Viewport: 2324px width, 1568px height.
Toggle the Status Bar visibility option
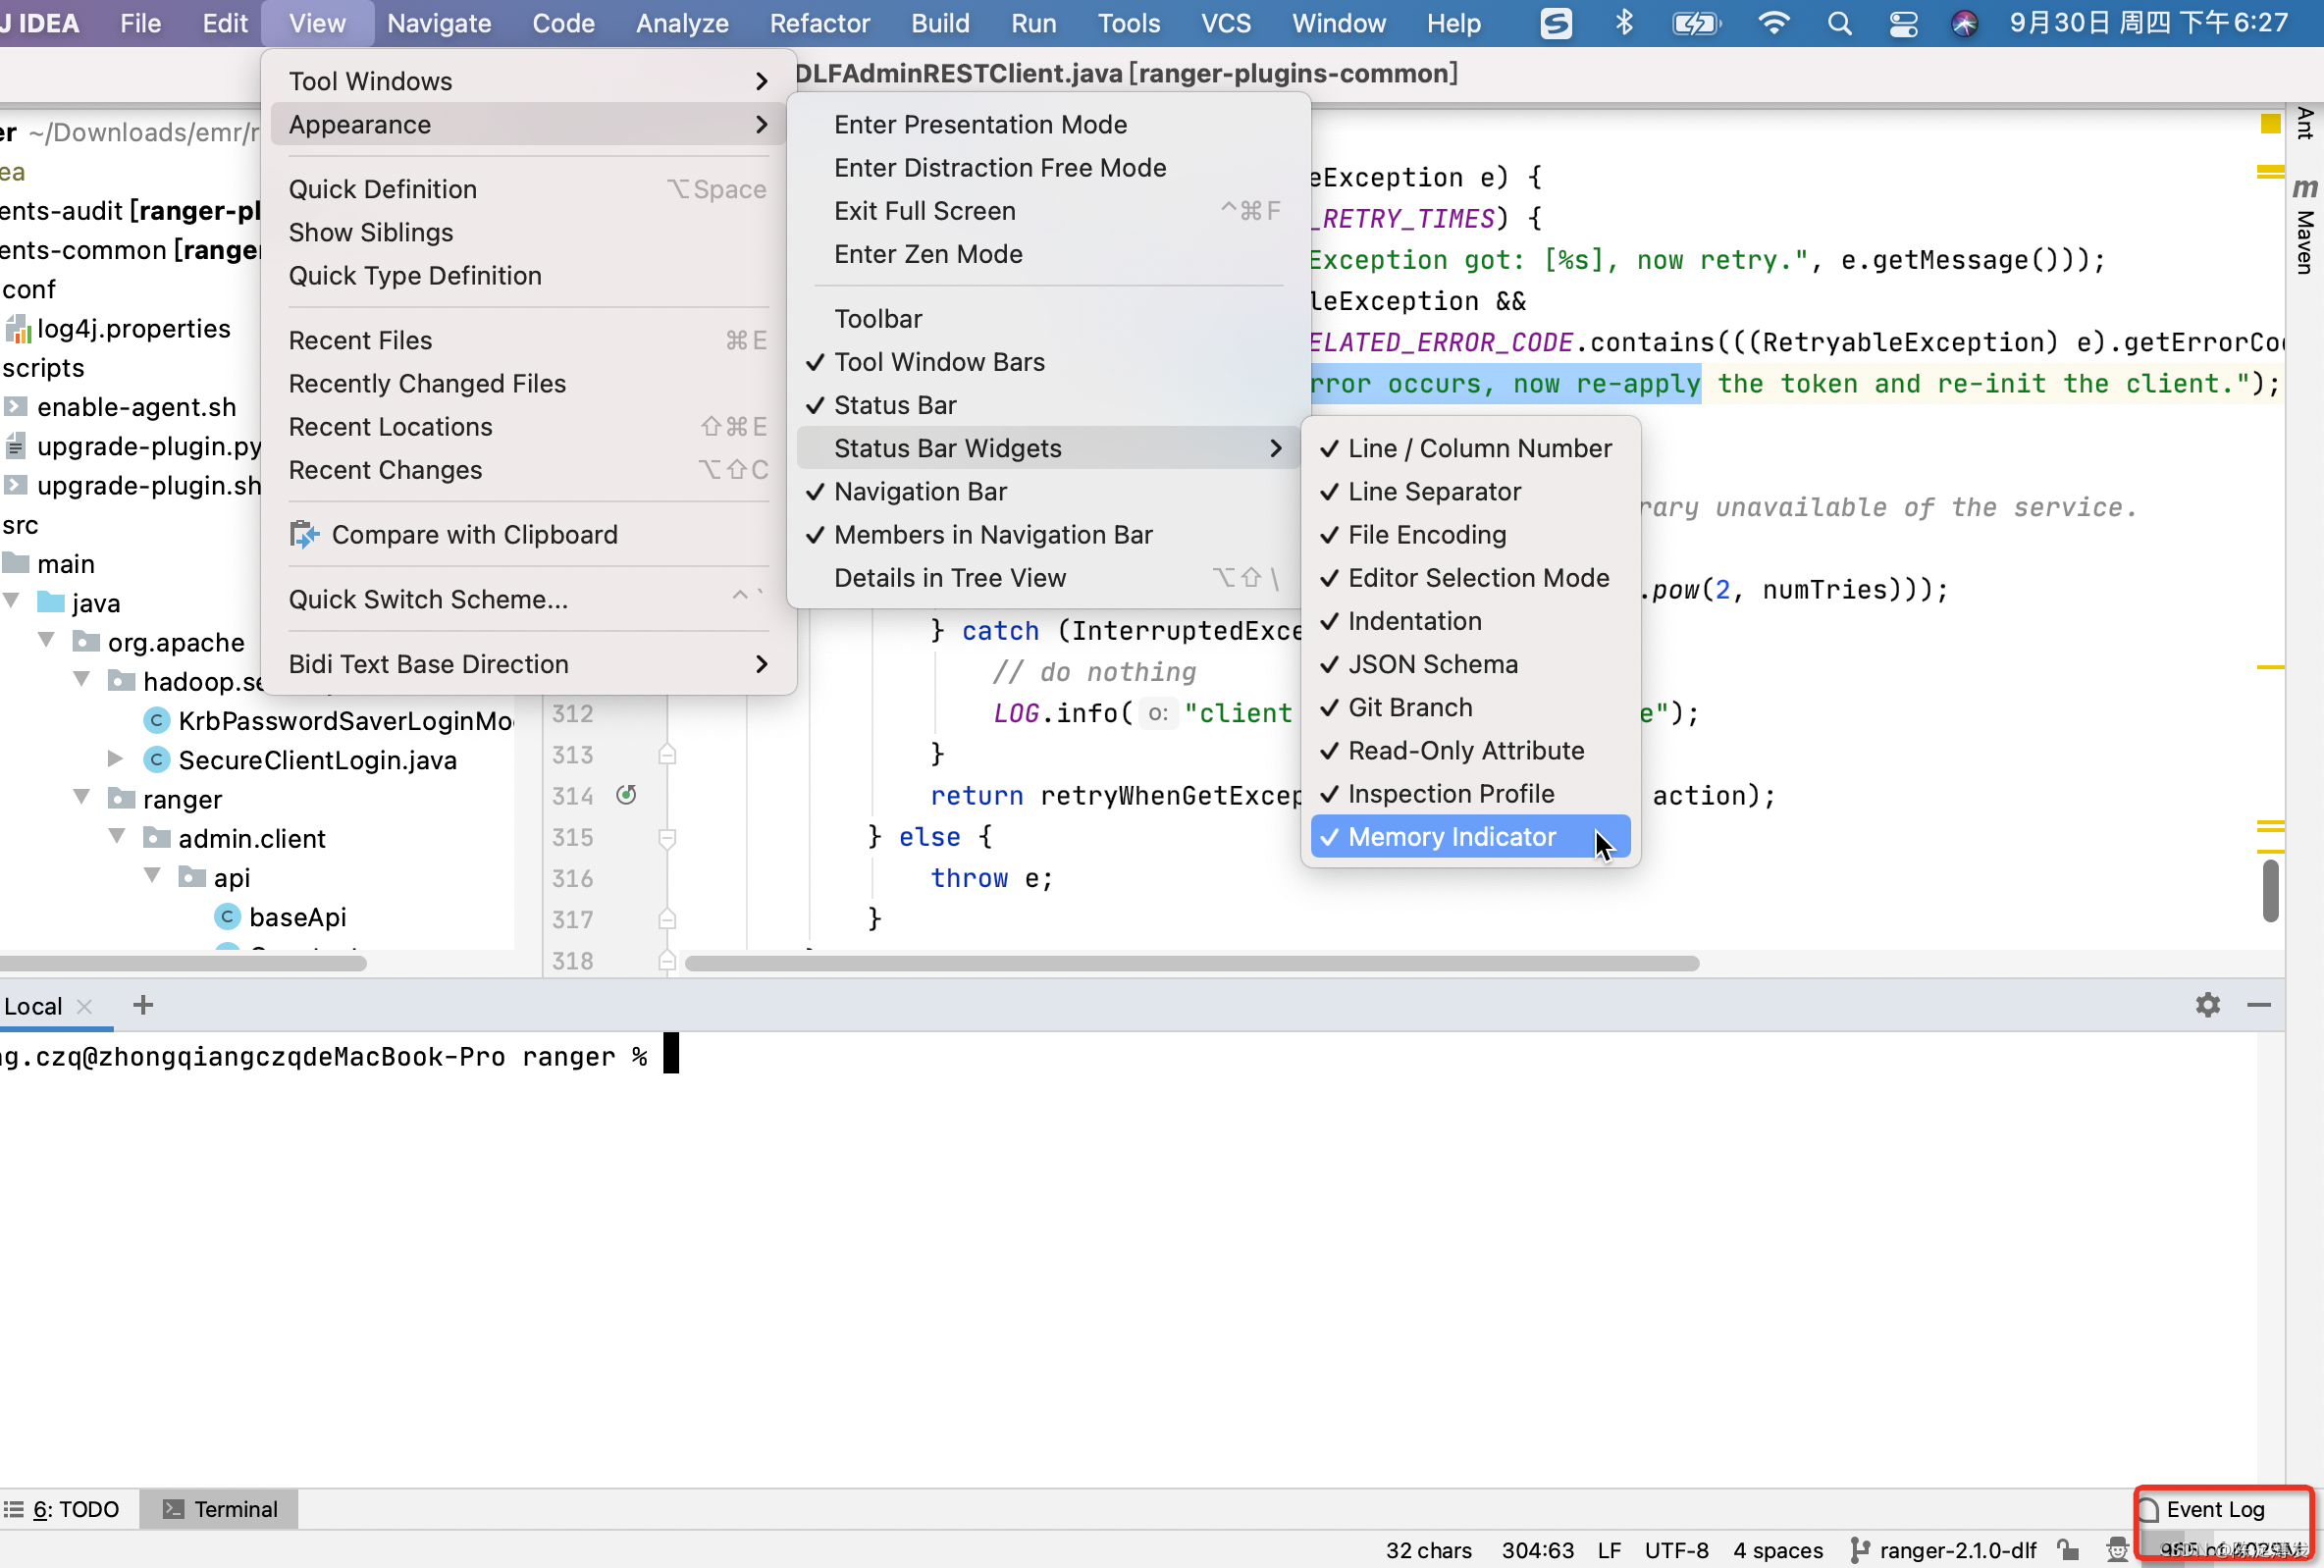pos(894,405)
